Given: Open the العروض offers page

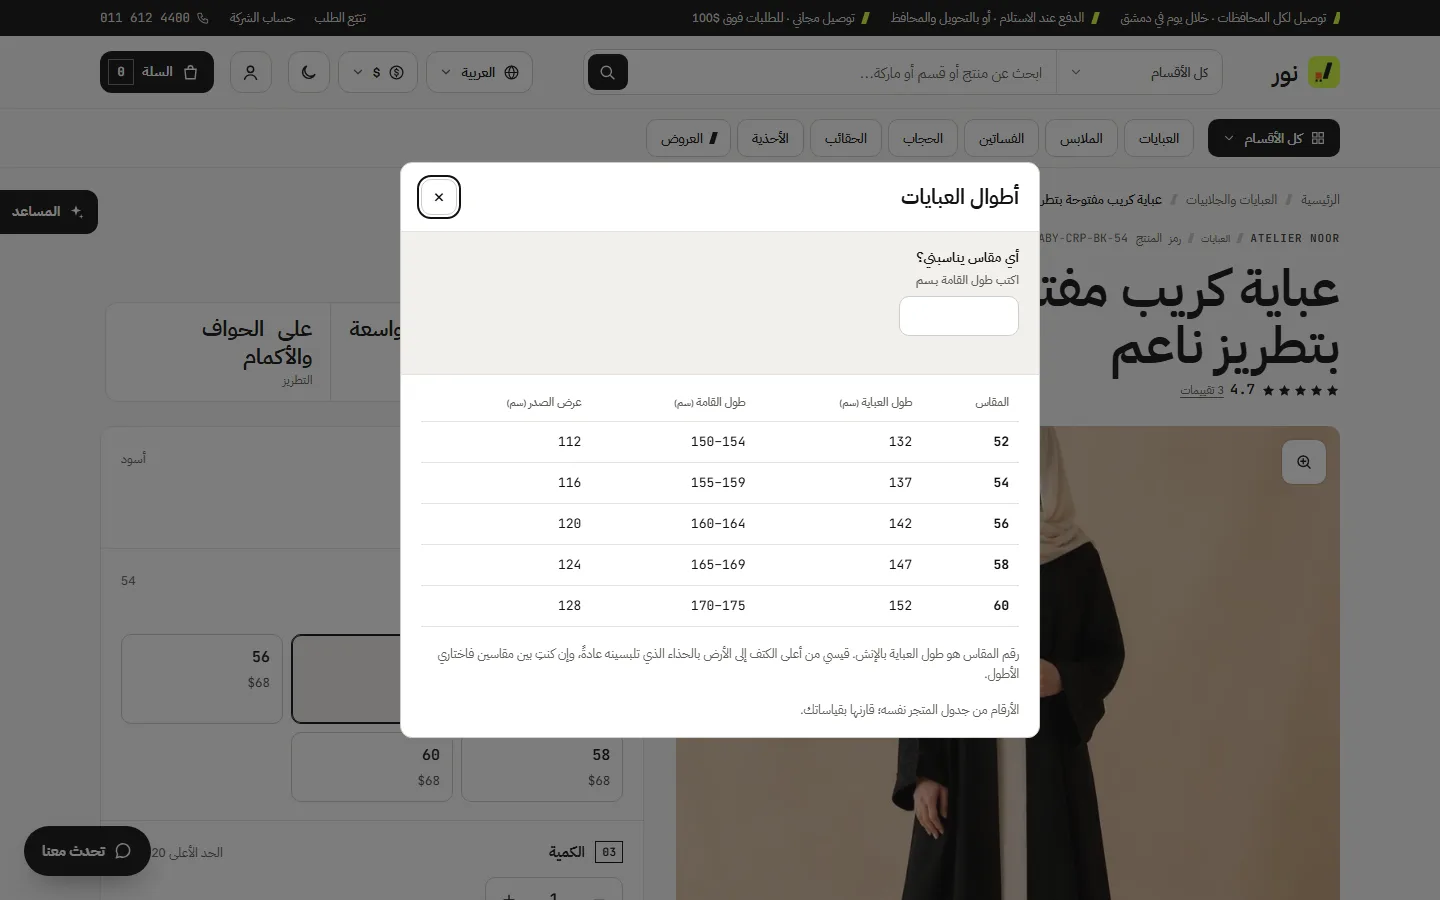Looking at the screenshot, I should (689, 138).
